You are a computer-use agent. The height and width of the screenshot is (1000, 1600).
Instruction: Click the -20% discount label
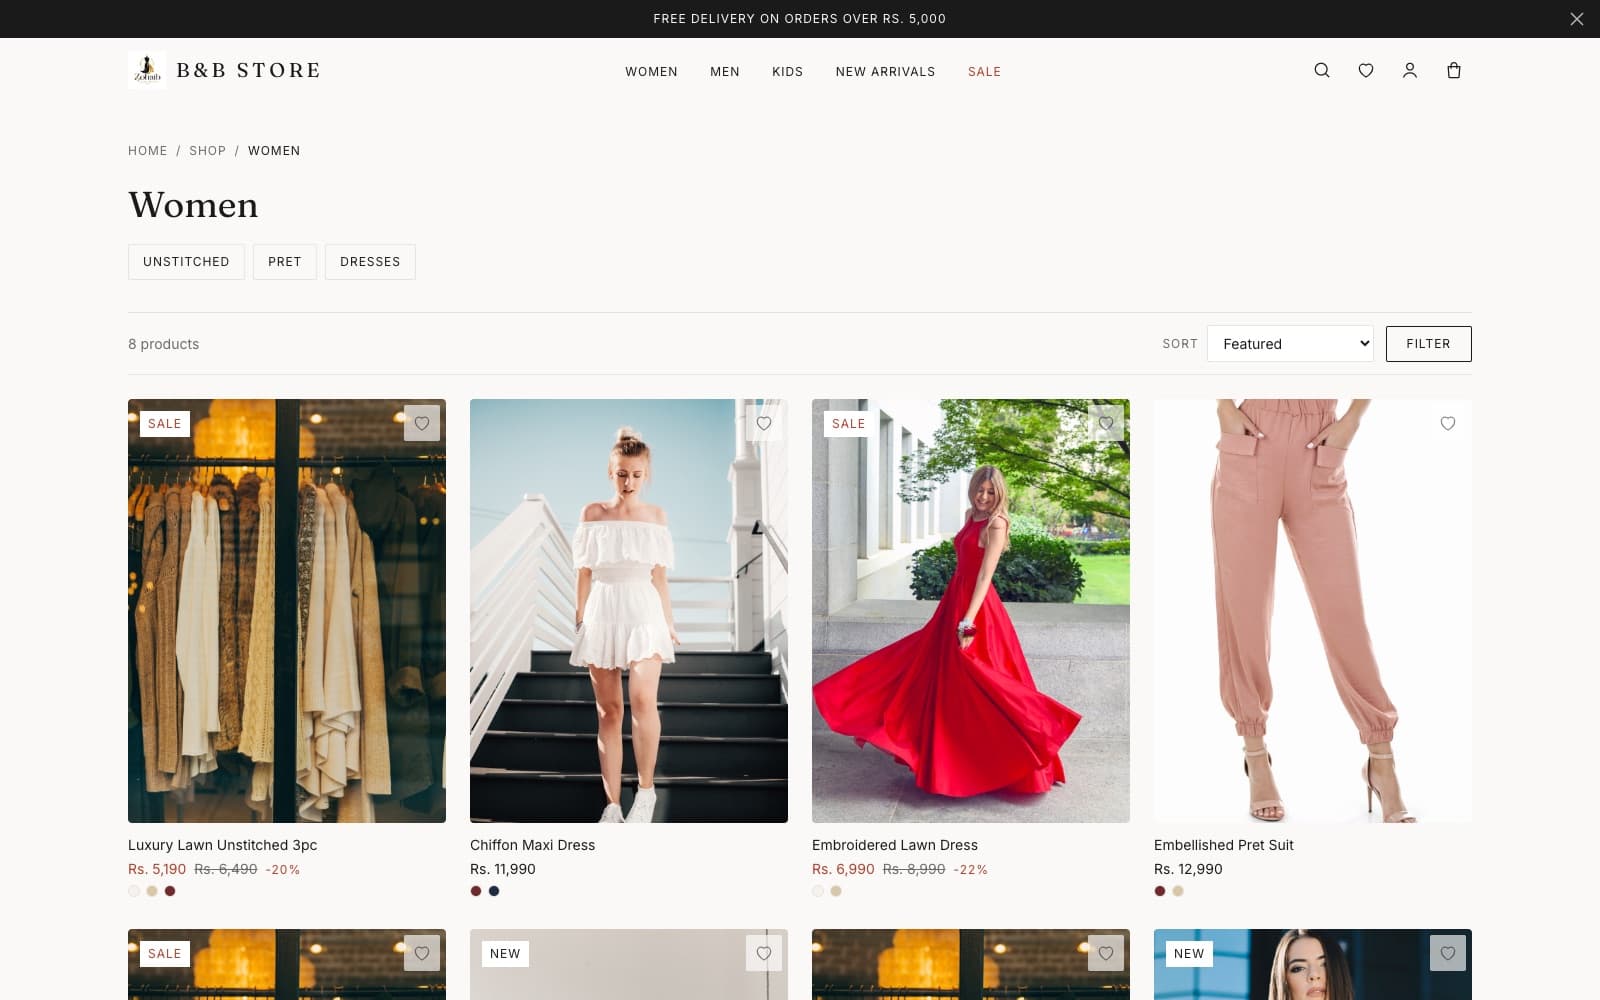click(x=282, y=870)
